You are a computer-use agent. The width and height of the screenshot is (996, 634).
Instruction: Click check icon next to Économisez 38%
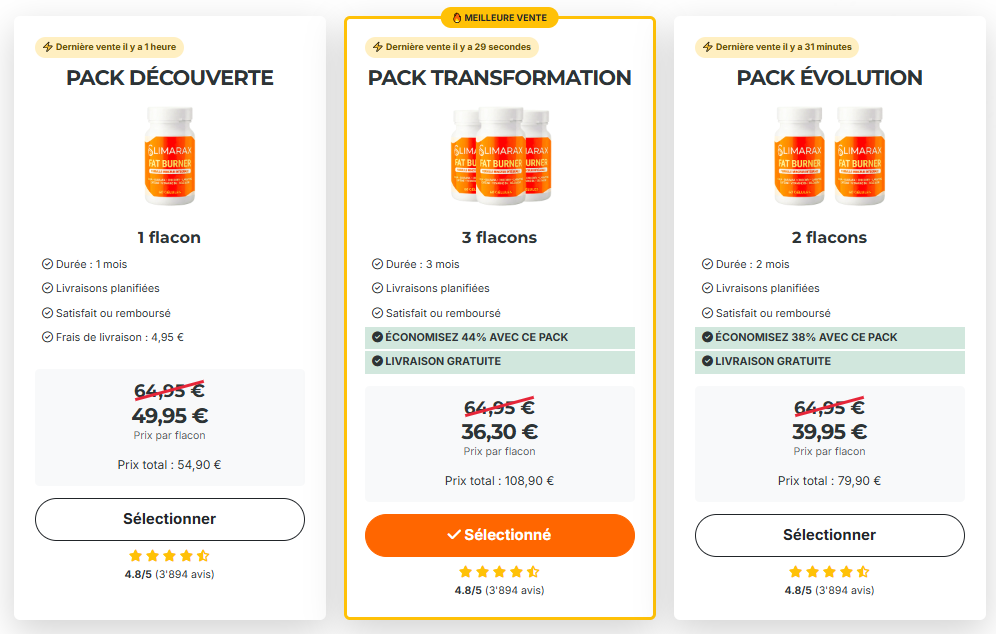[x=707, y=337]
